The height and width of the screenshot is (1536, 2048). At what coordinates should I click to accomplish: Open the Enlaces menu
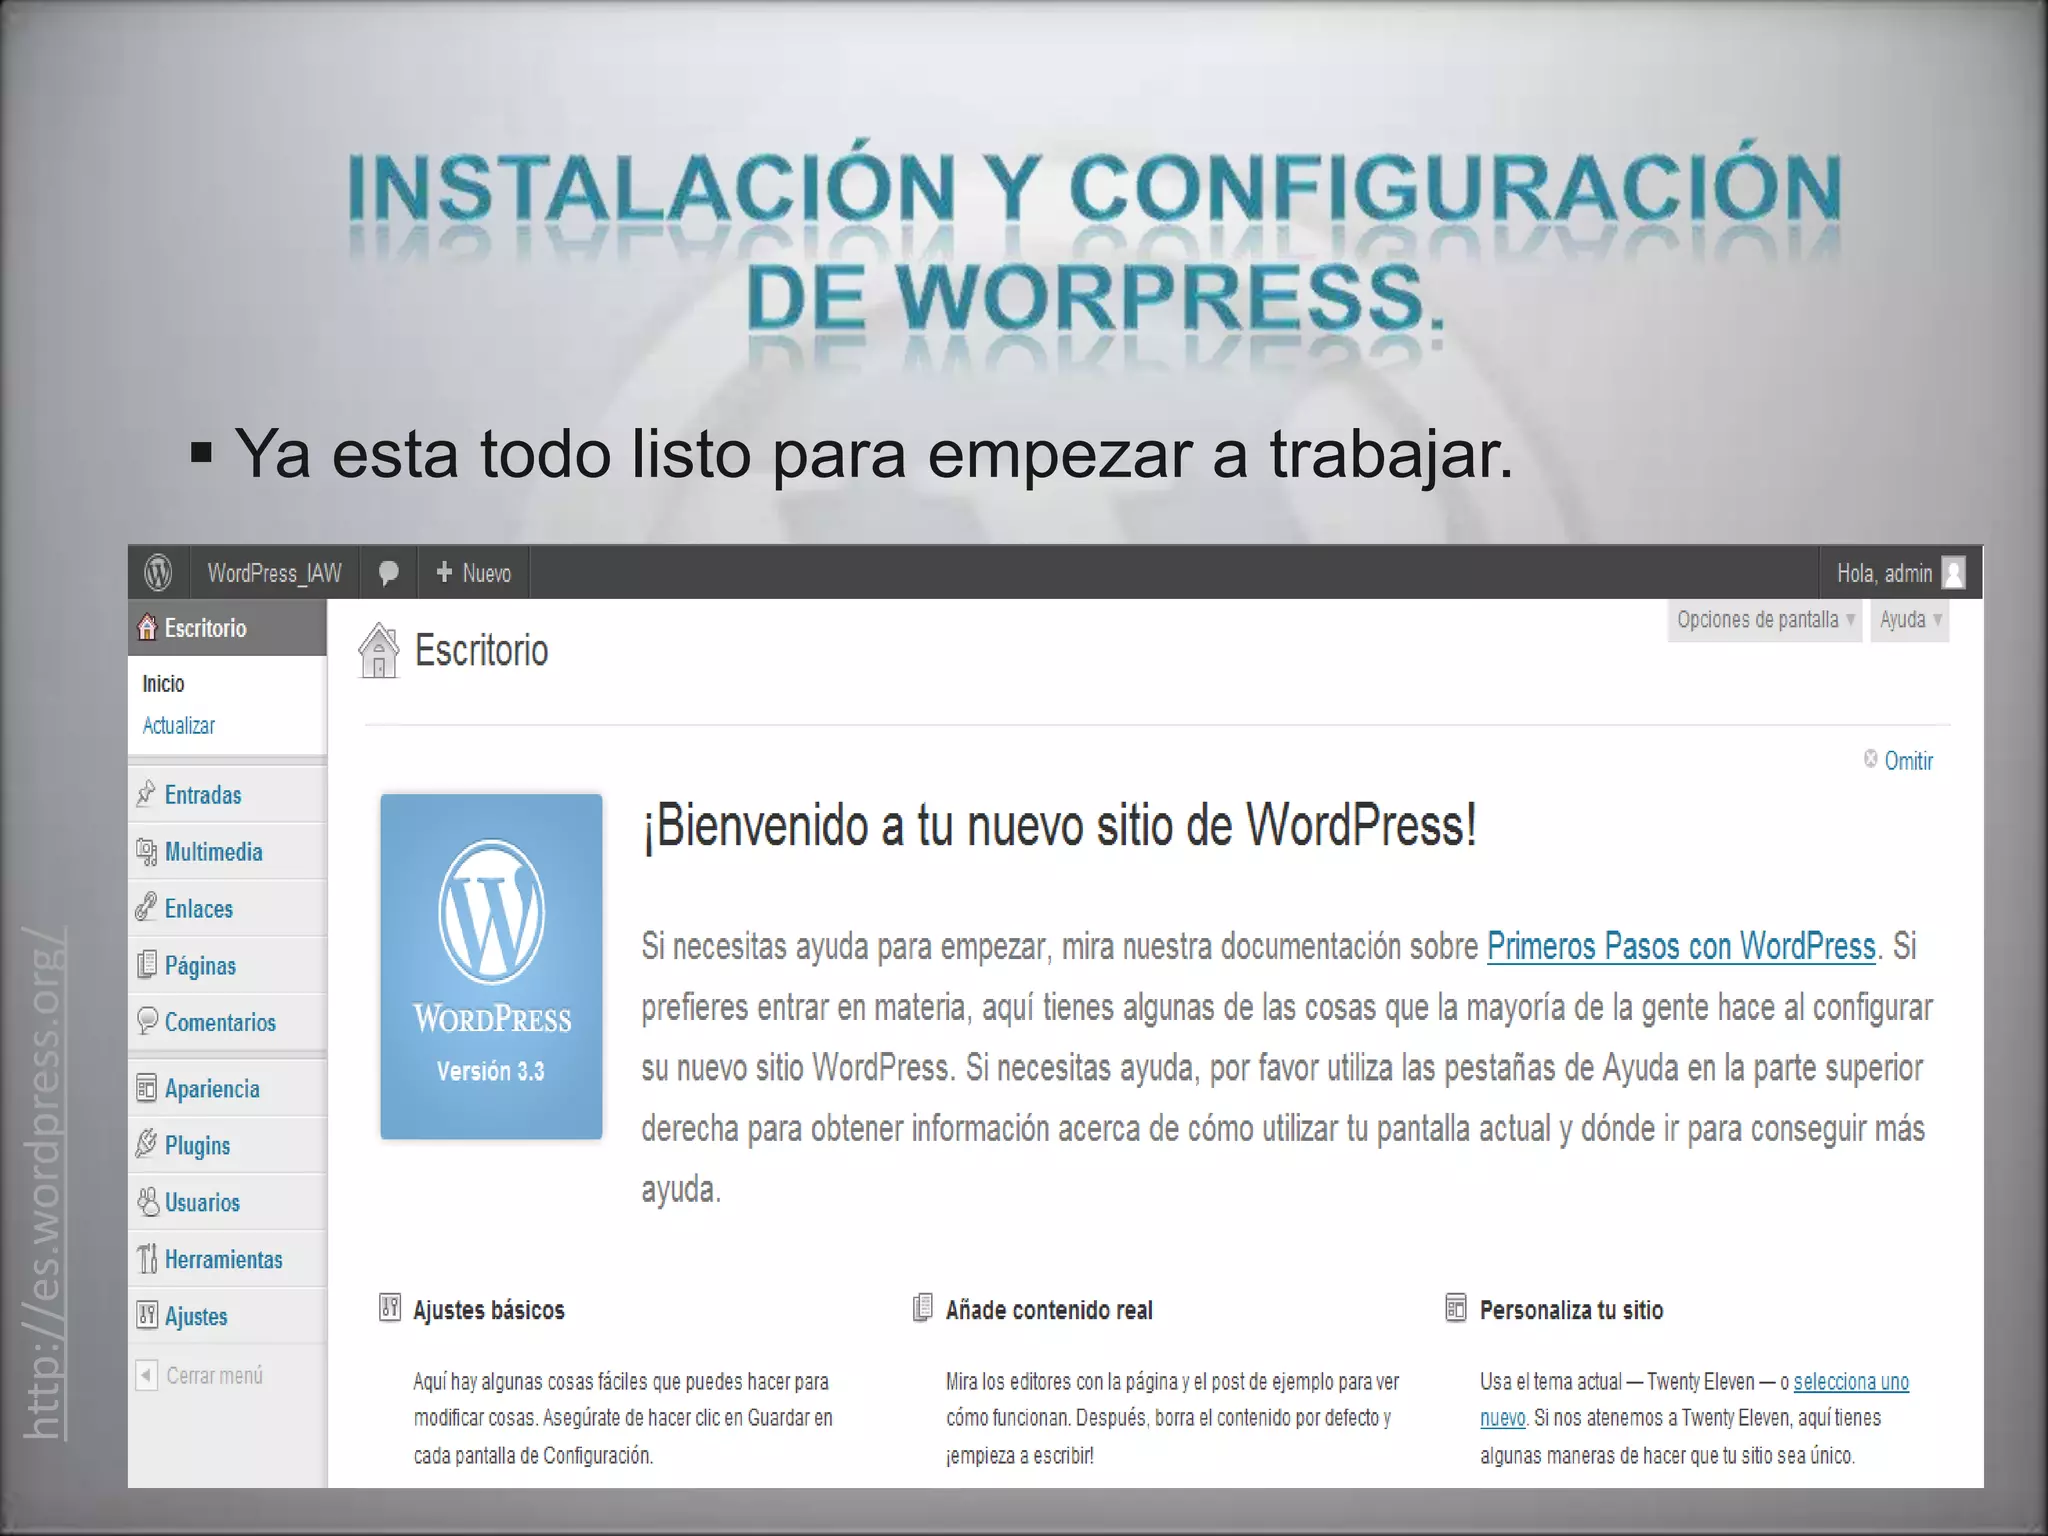point(227,908)
